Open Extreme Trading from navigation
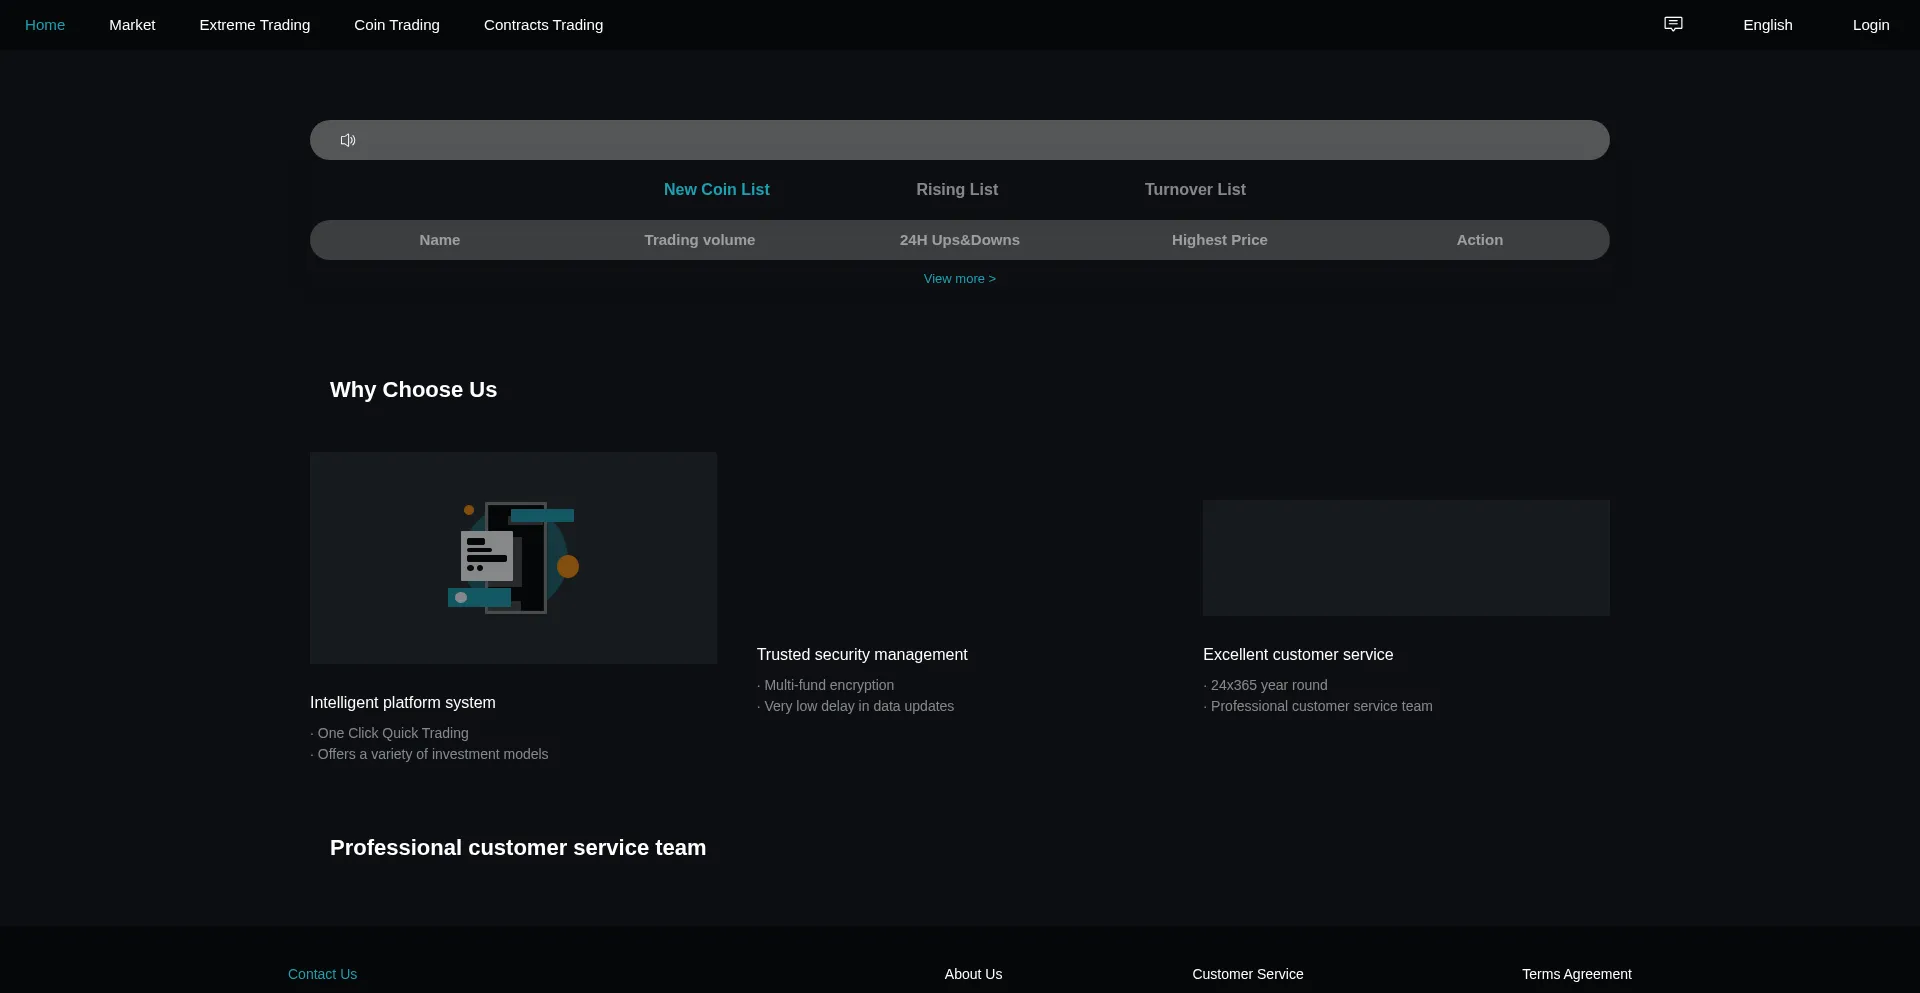 pos(255,25)
